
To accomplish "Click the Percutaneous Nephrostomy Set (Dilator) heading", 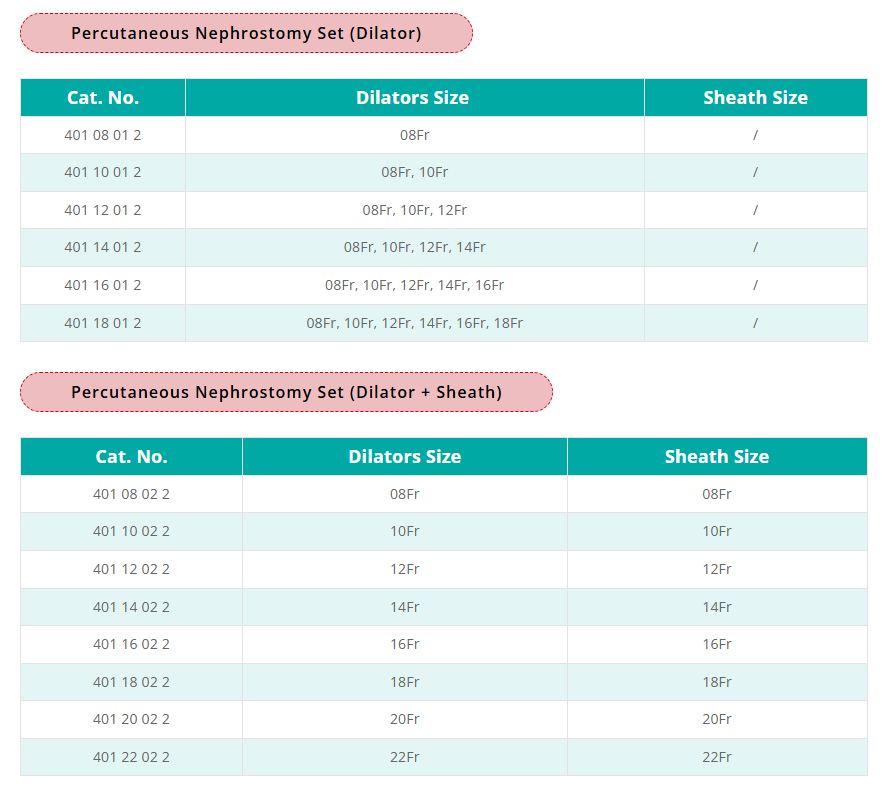I will click(x=246, y=33).
